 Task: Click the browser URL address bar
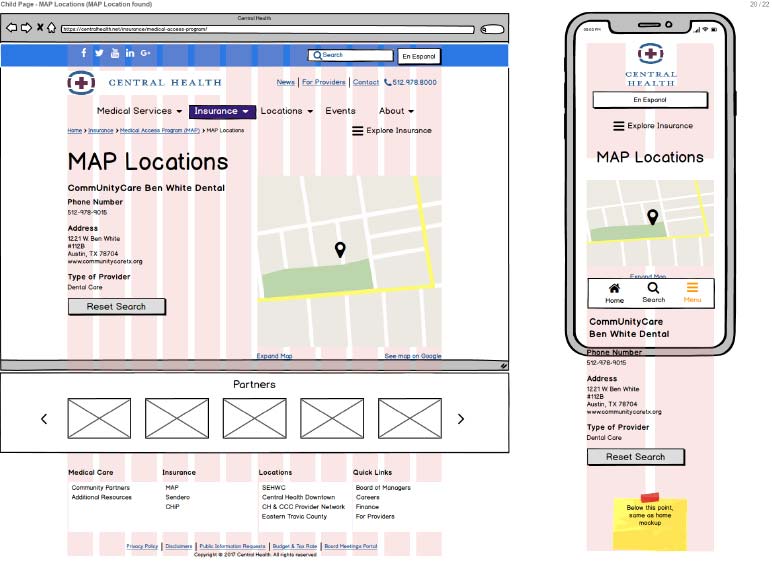pos(268,30)
